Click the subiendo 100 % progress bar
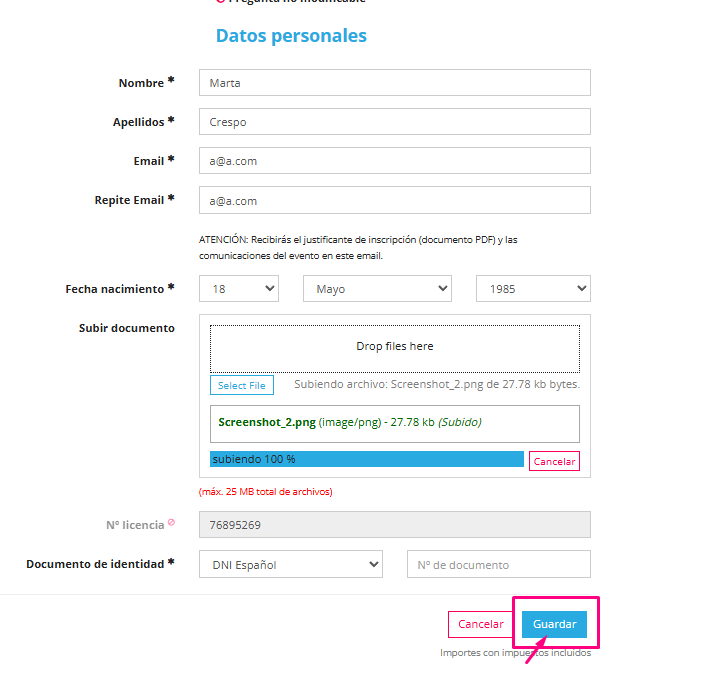The height and width of the screenshot is (681, 715). 367,459
